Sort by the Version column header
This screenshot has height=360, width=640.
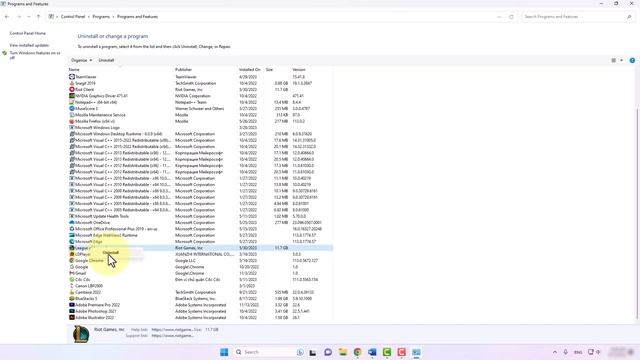[x=299, y=70]
